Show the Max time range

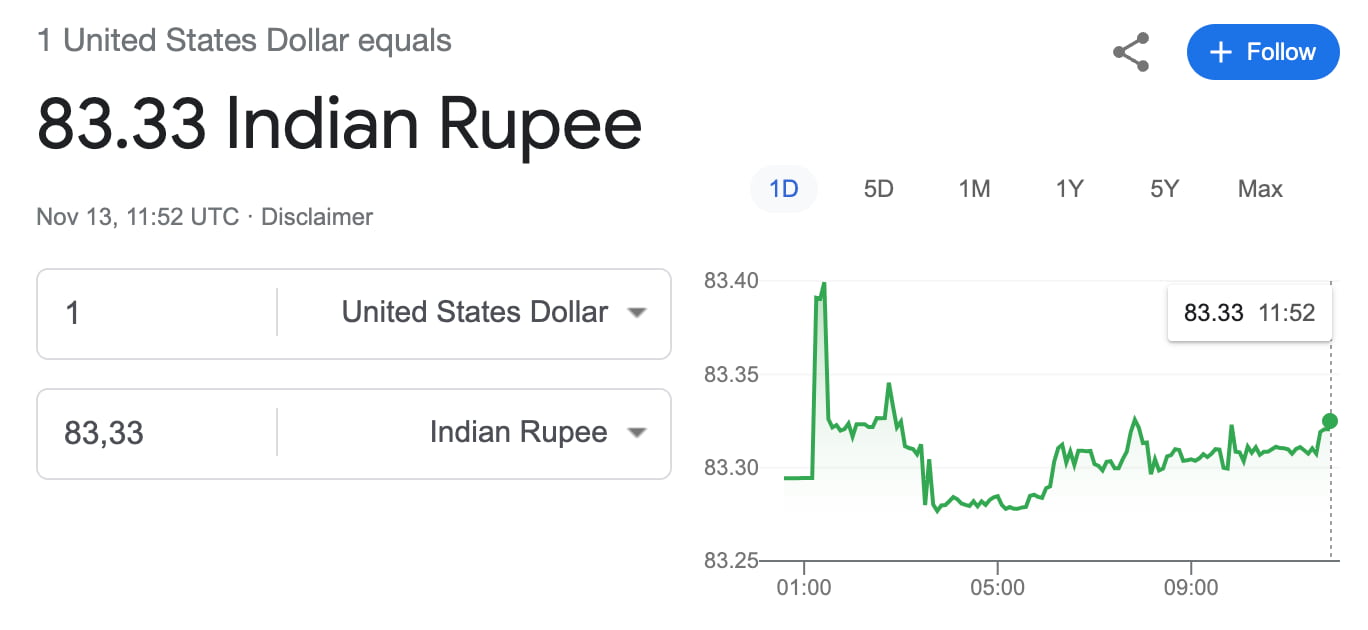point(1260,189)
